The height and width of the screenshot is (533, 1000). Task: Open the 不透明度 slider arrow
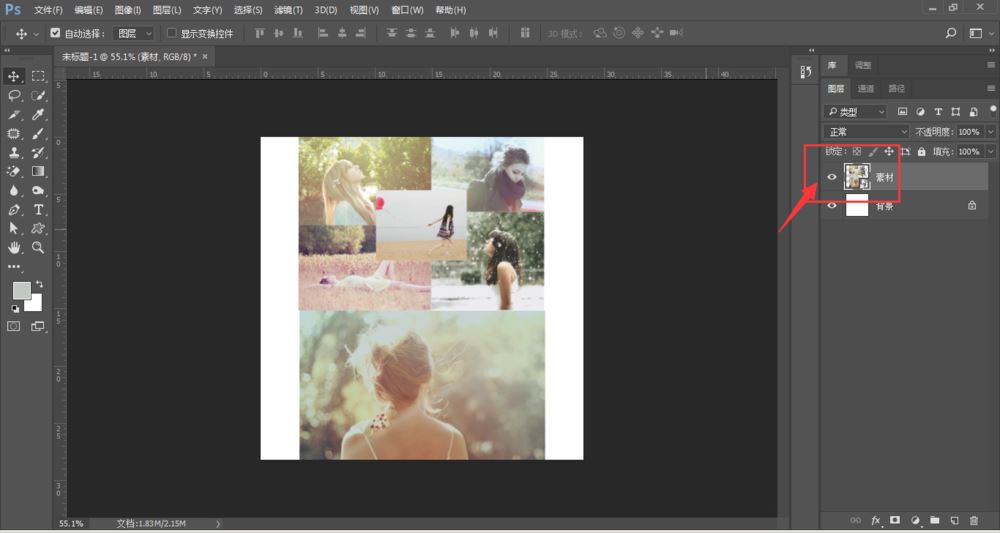[x=990, y=132]
